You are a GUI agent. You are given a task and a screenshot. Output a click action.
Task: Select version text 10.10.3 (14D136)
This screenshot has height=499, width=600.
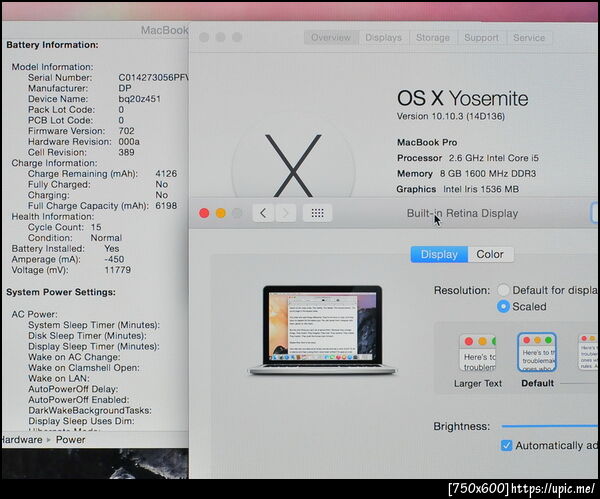(x=468, y=116)
